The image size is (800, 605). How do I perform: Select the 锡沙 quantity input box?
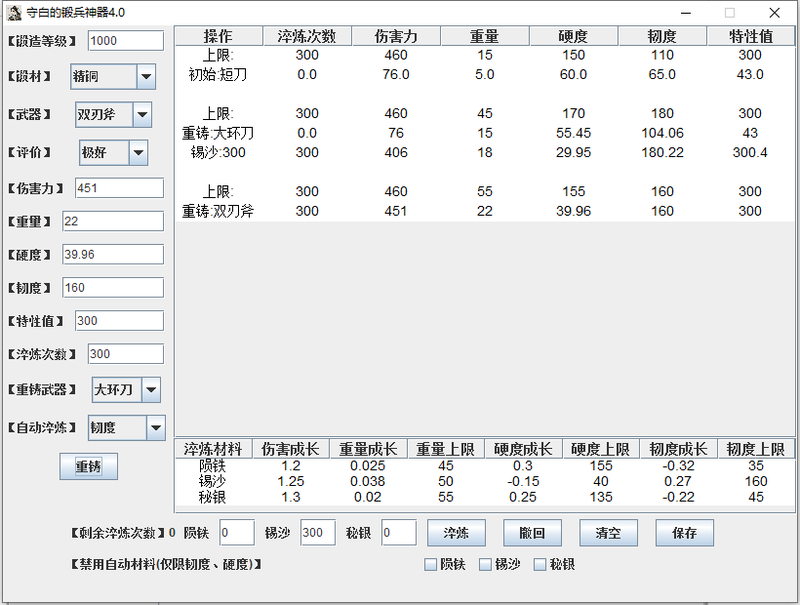[318, 533]
